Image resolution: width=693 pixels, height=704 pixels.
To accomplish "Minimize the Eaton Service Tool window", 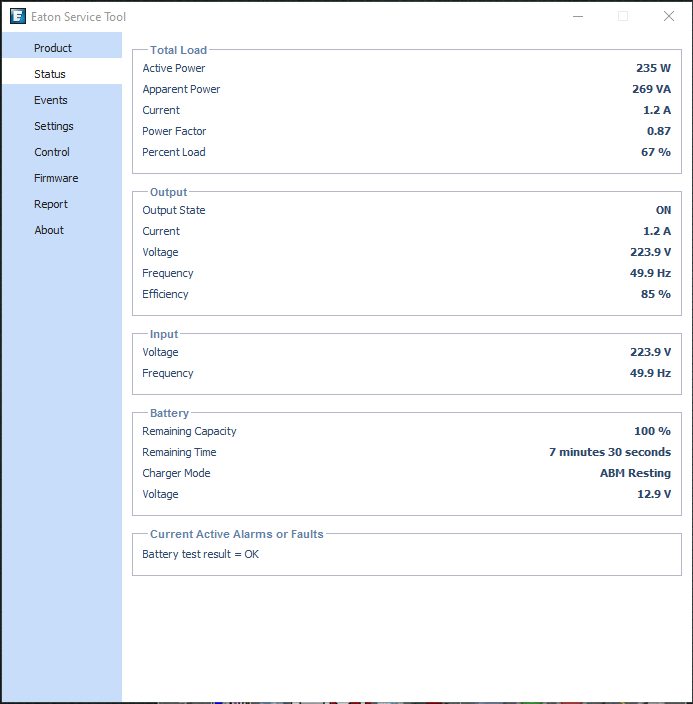I will click(578, 17).
